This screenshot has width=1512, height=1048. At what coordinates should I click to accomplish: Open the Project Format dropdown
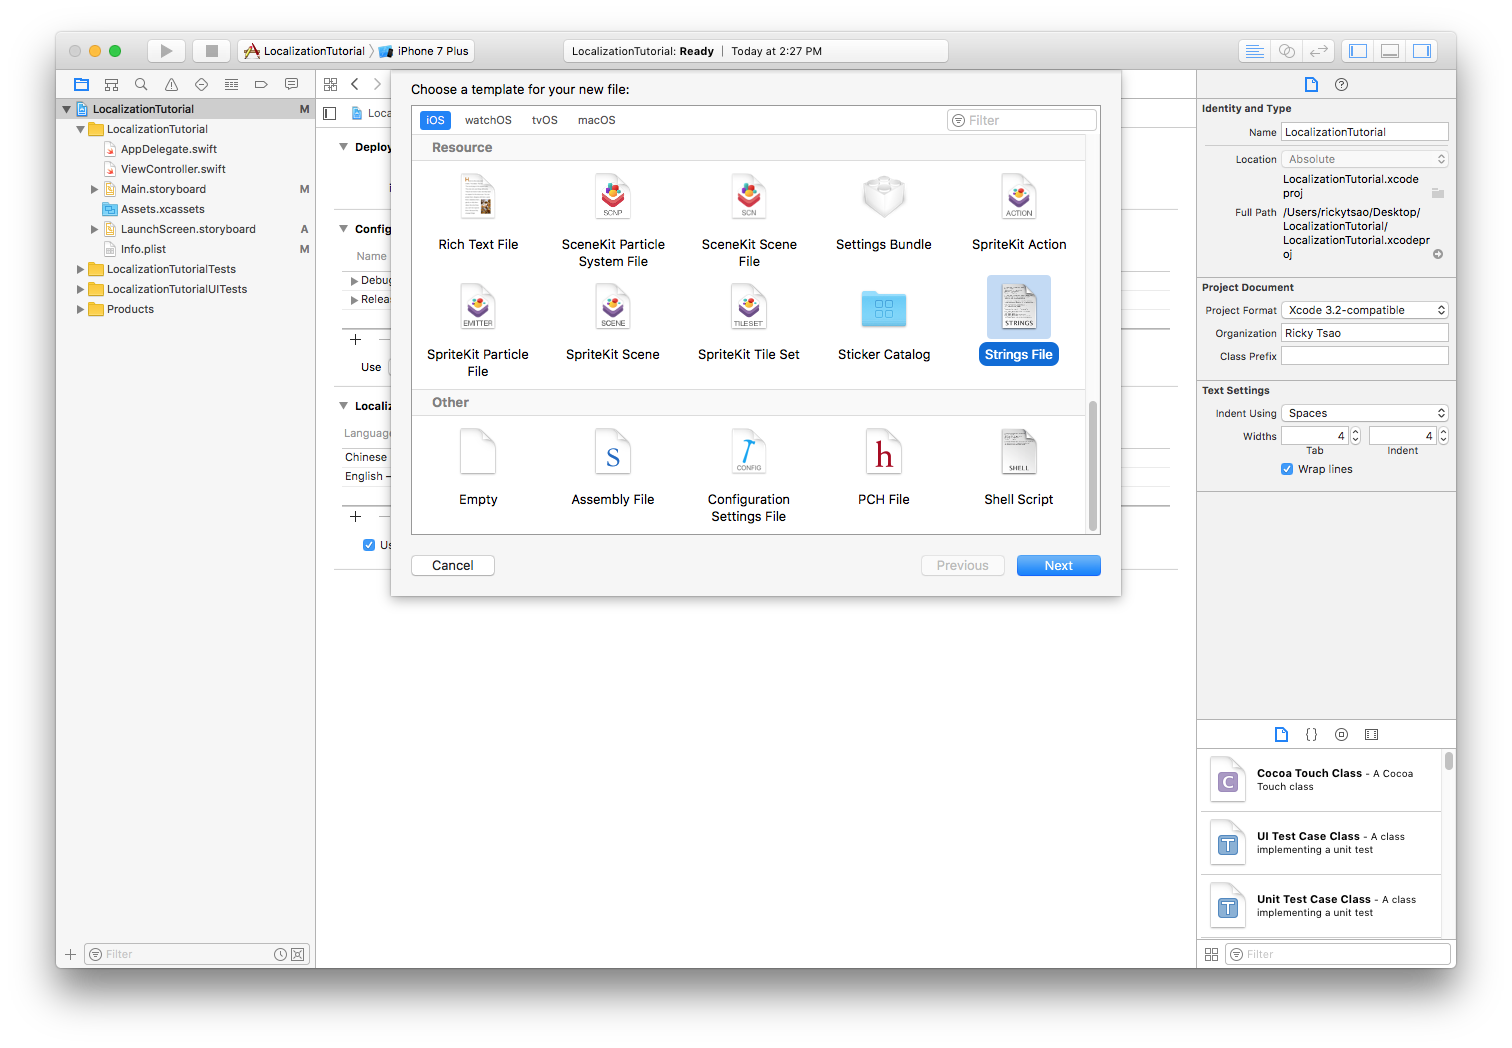pyautogui.click(x=1365, y=310)
